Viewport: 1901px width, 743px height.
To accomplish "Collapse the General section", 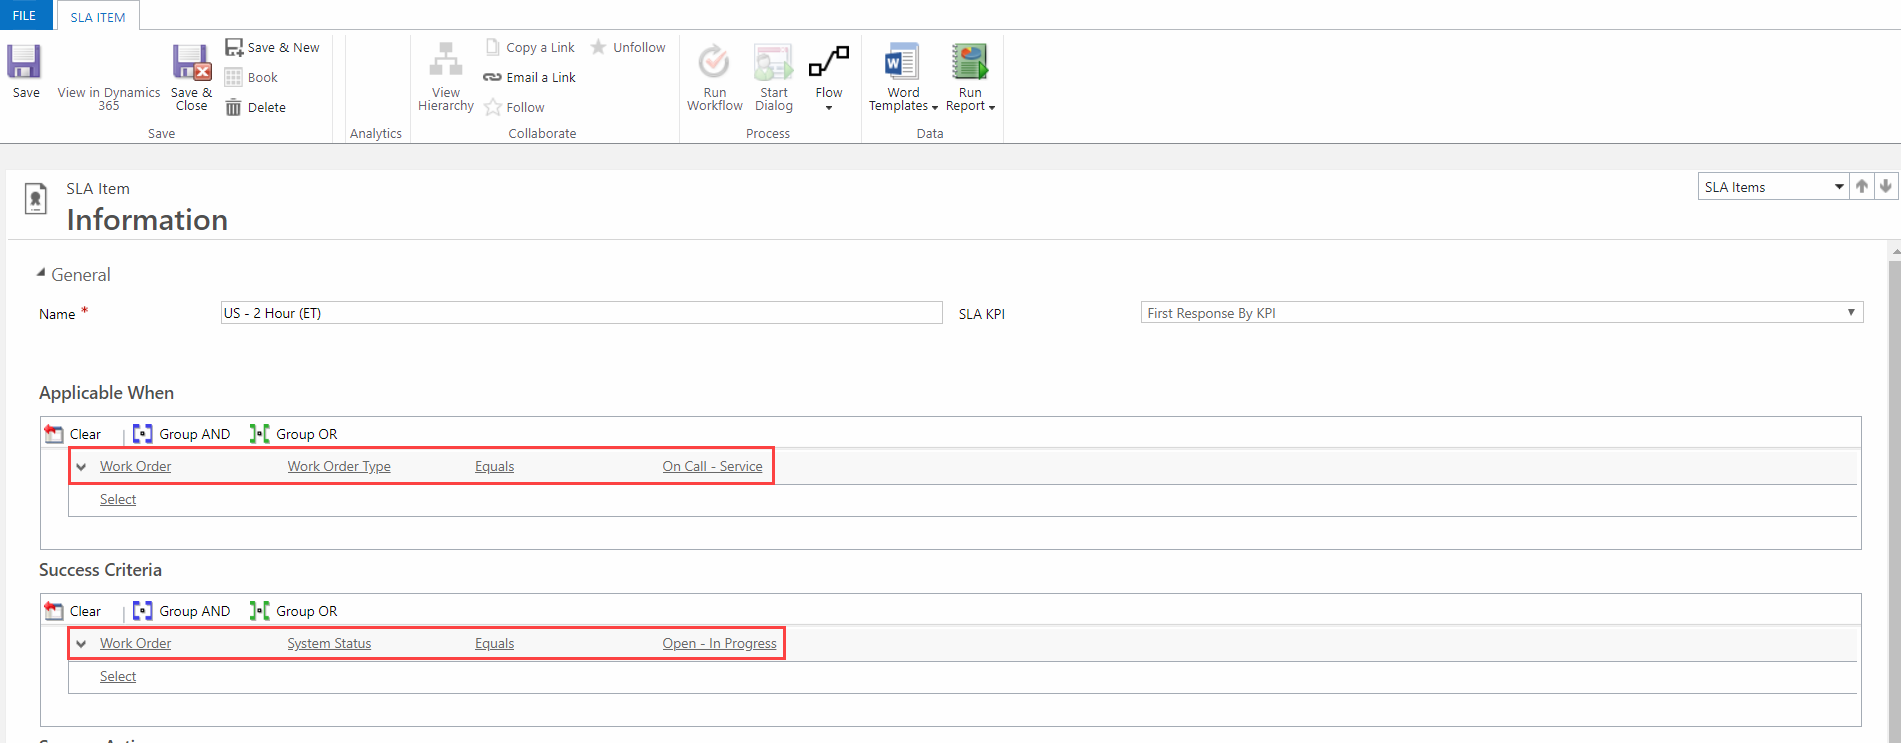I will (x=41, y=273).
